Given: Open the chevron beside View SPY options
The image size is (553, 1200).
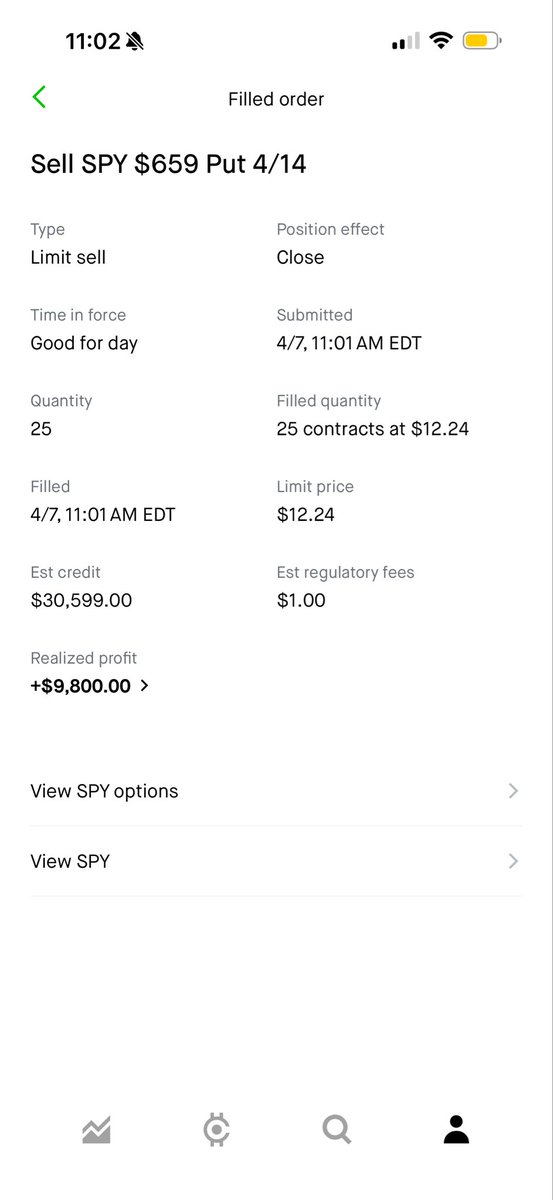Looking at the screenshot, I should (x=513, y=791).
